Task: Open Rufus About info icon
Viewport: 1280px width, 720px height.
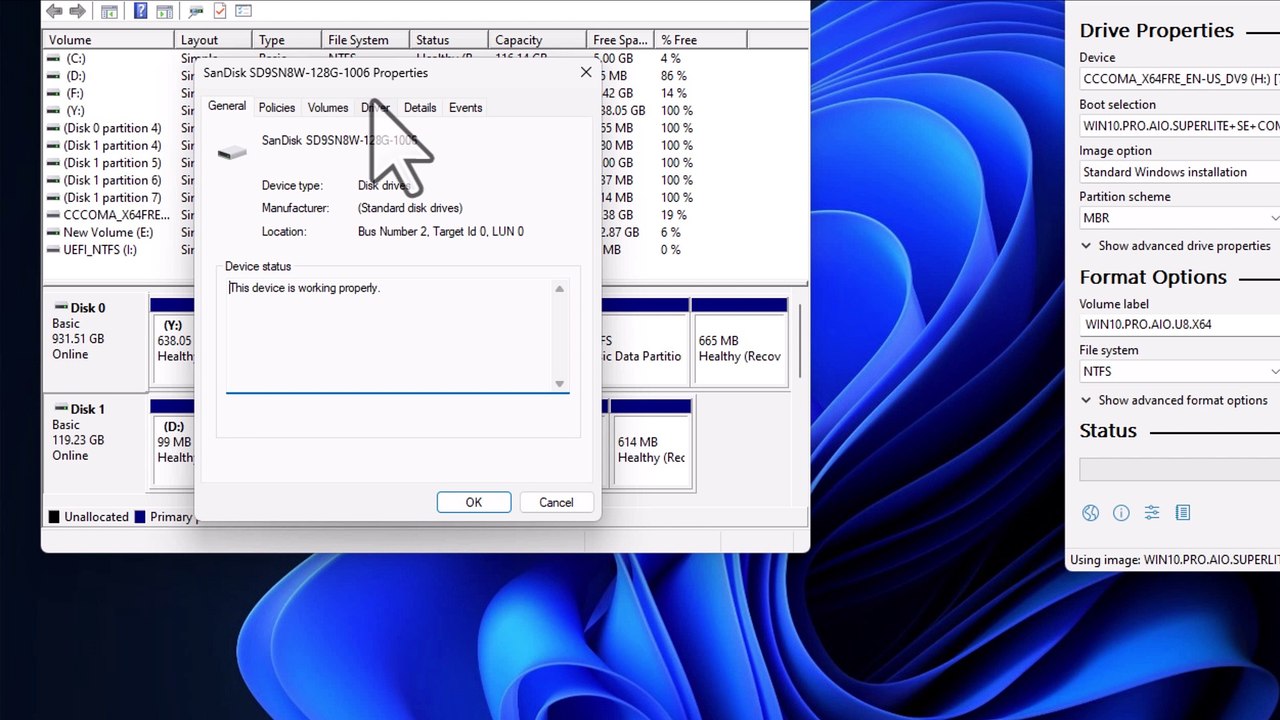Action: coord(1121,513)
